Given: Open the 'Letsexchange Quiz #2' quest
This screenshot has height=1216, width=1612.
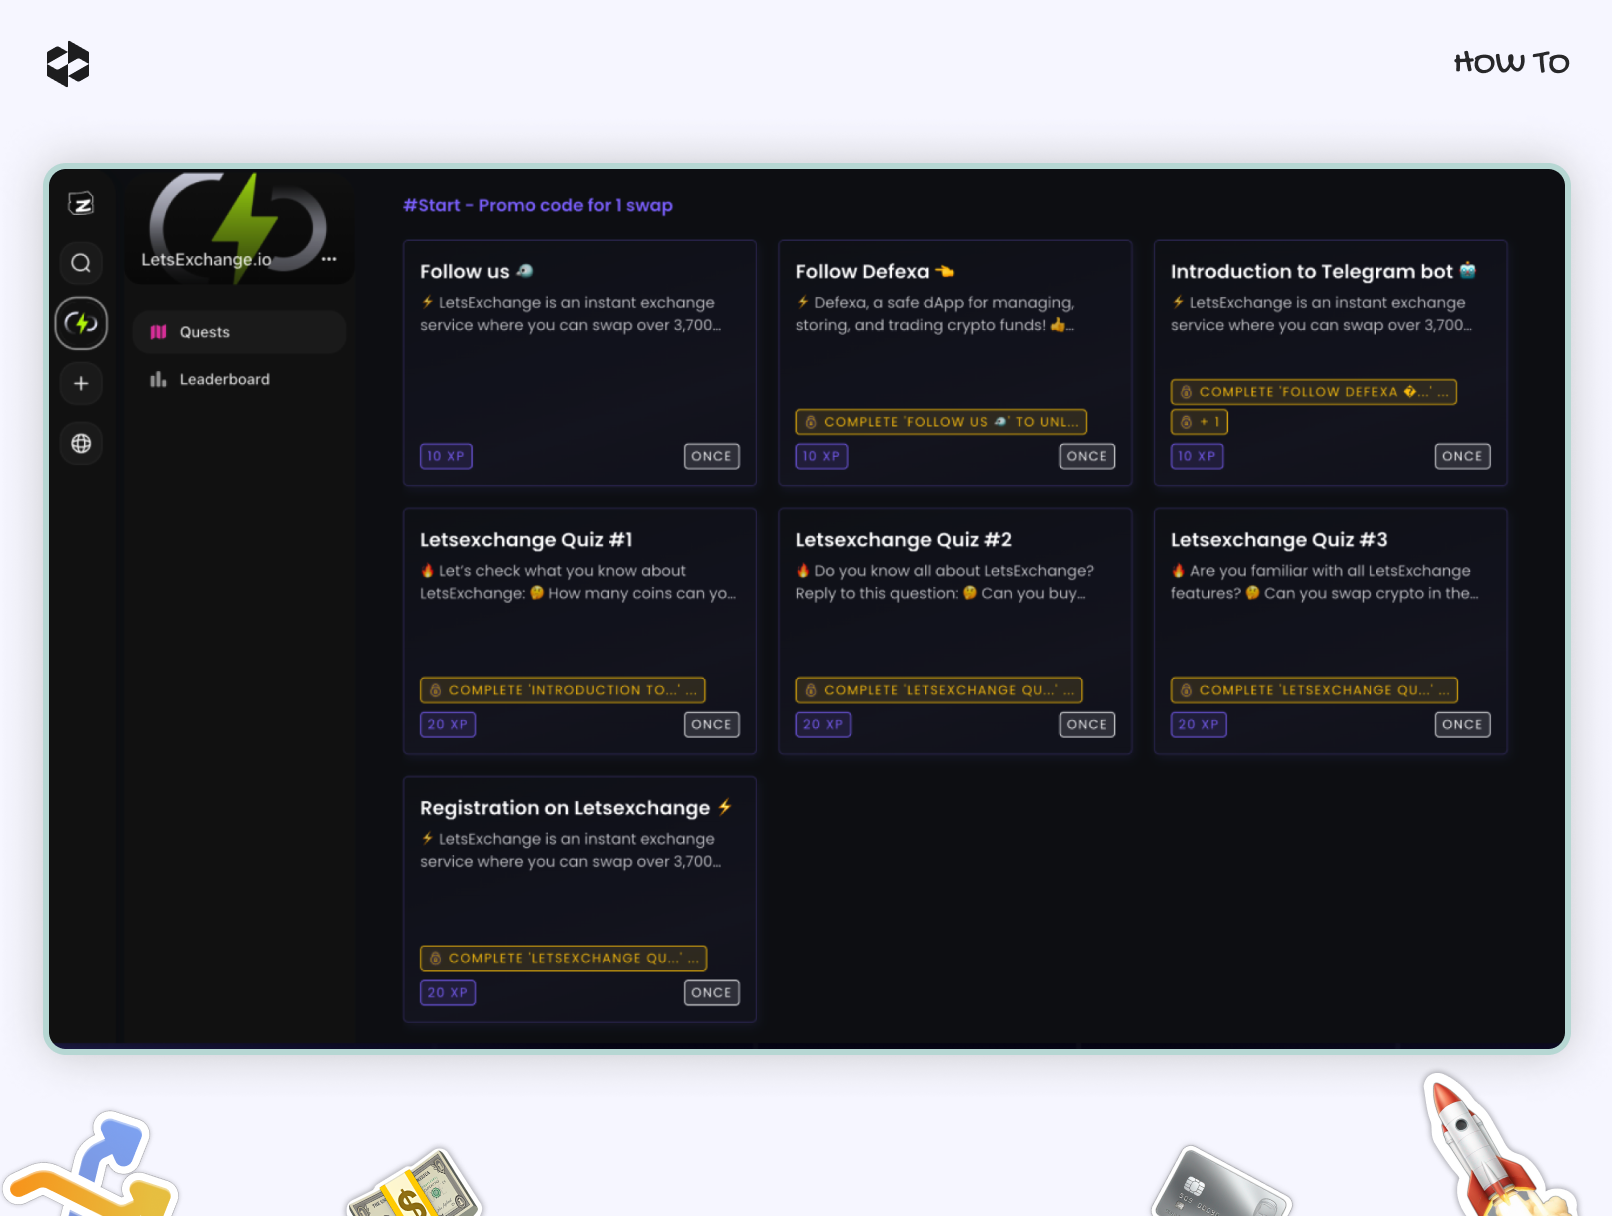Looking at the screenshot, I should [x=955, y=631].
